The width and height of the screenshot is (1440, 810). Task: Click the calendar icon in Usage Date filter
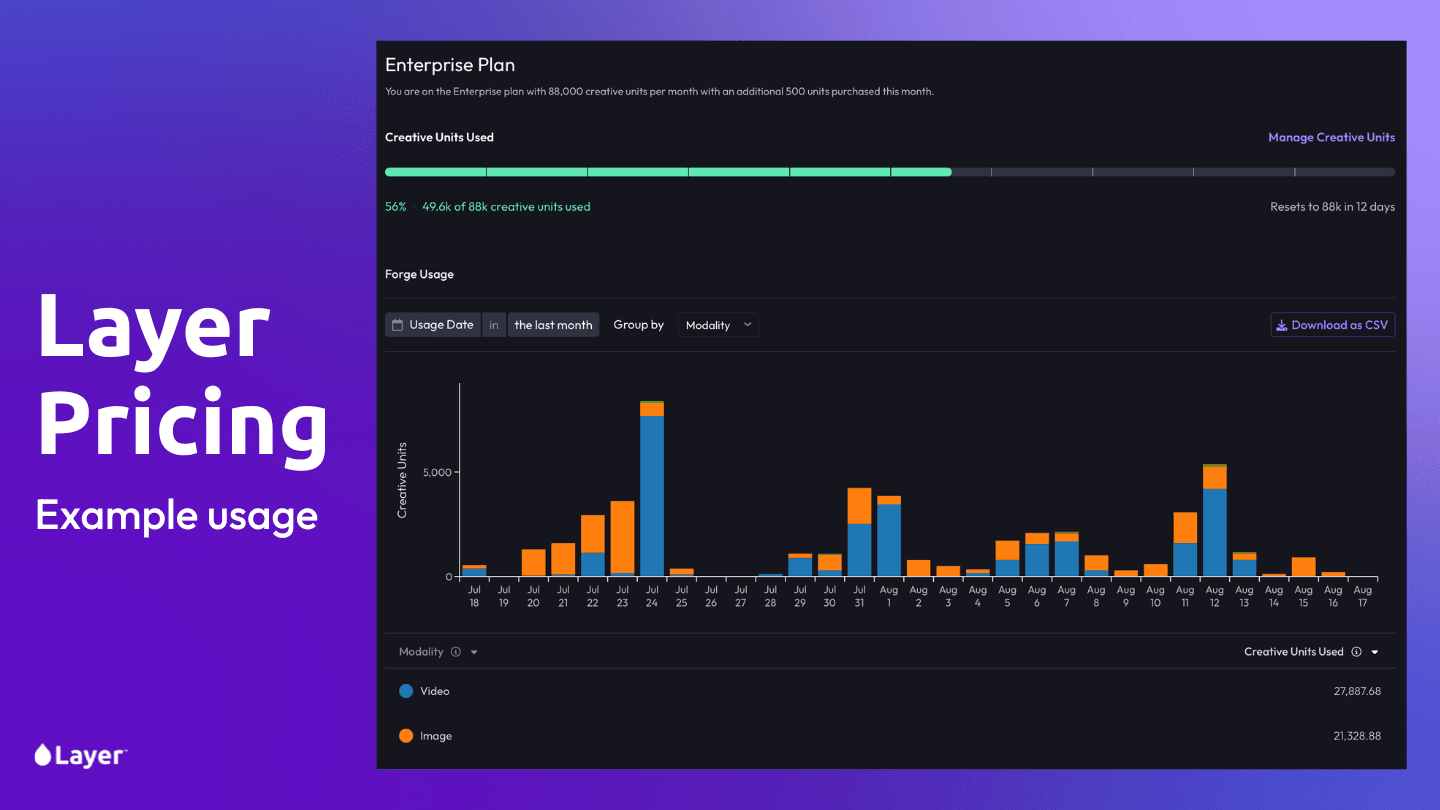397,325
